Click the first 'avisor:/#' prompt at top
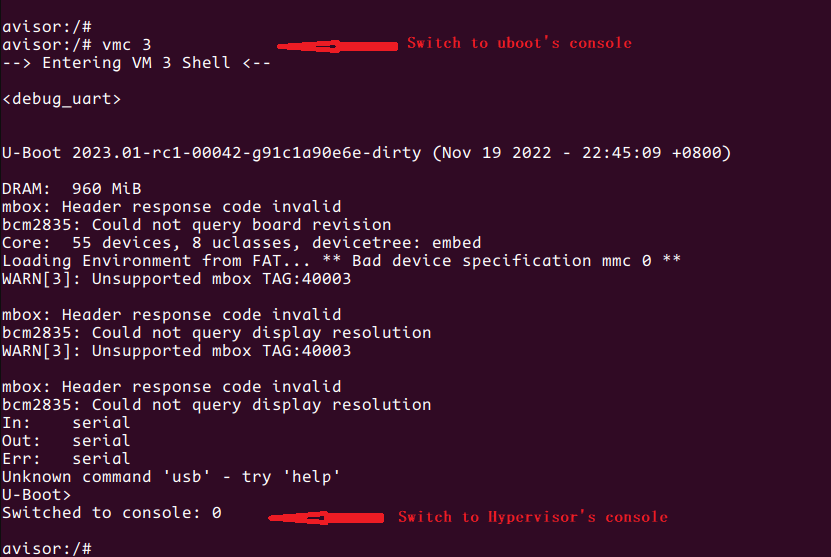The image size is (831, 557). 47,27
